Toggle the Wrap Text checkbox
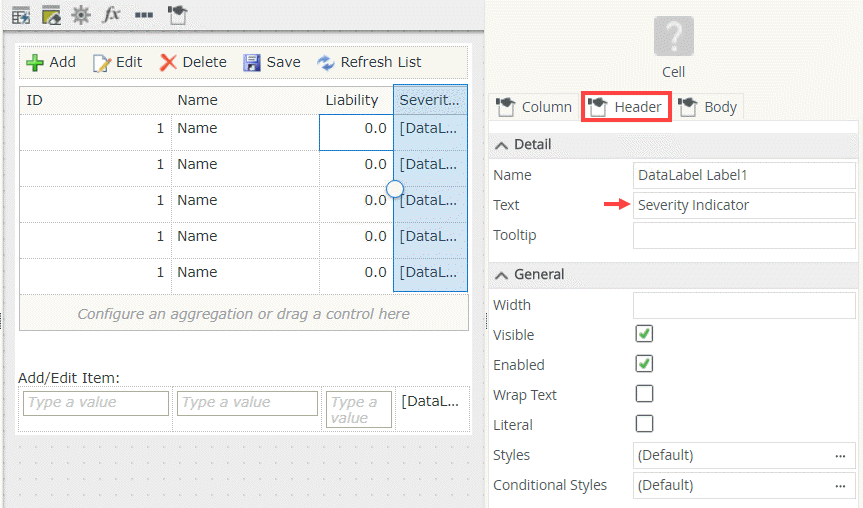Image resolution: width=863 pixels, height=508 pixels. [645, 394]
